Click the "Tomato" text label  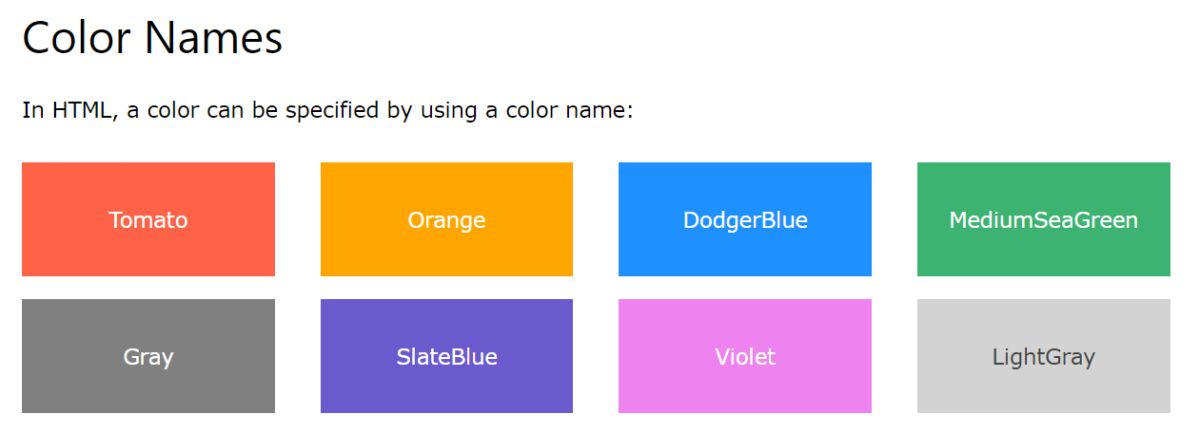[x=148, y=220]
